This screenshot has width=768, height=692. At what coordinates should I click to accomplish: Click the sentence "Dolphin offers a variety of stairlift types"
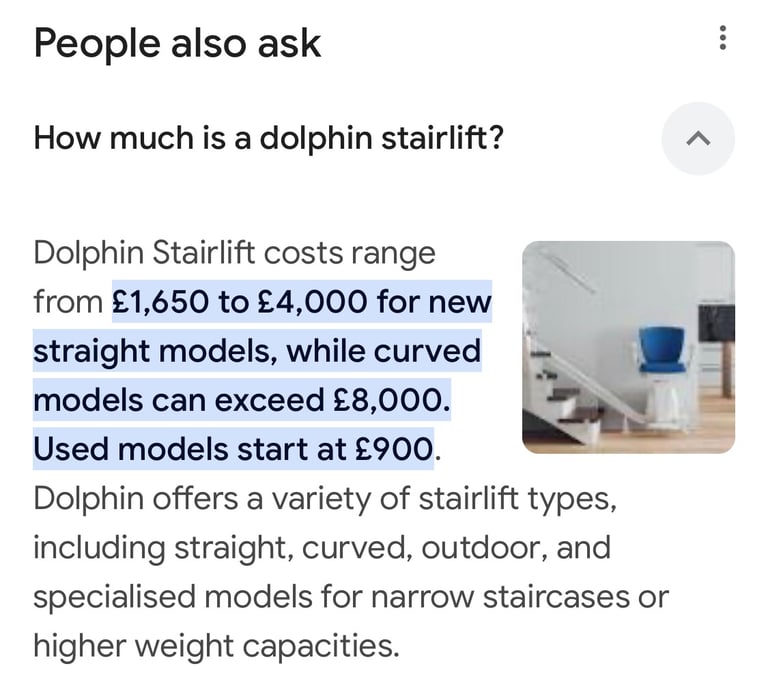[325, 499]
